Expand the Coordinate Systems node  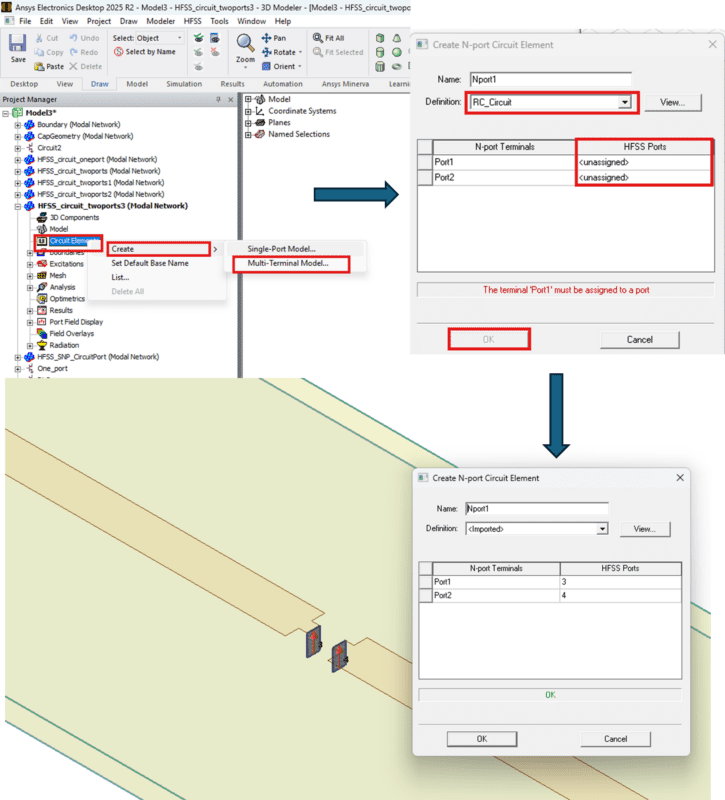click(x=248, y=111)
